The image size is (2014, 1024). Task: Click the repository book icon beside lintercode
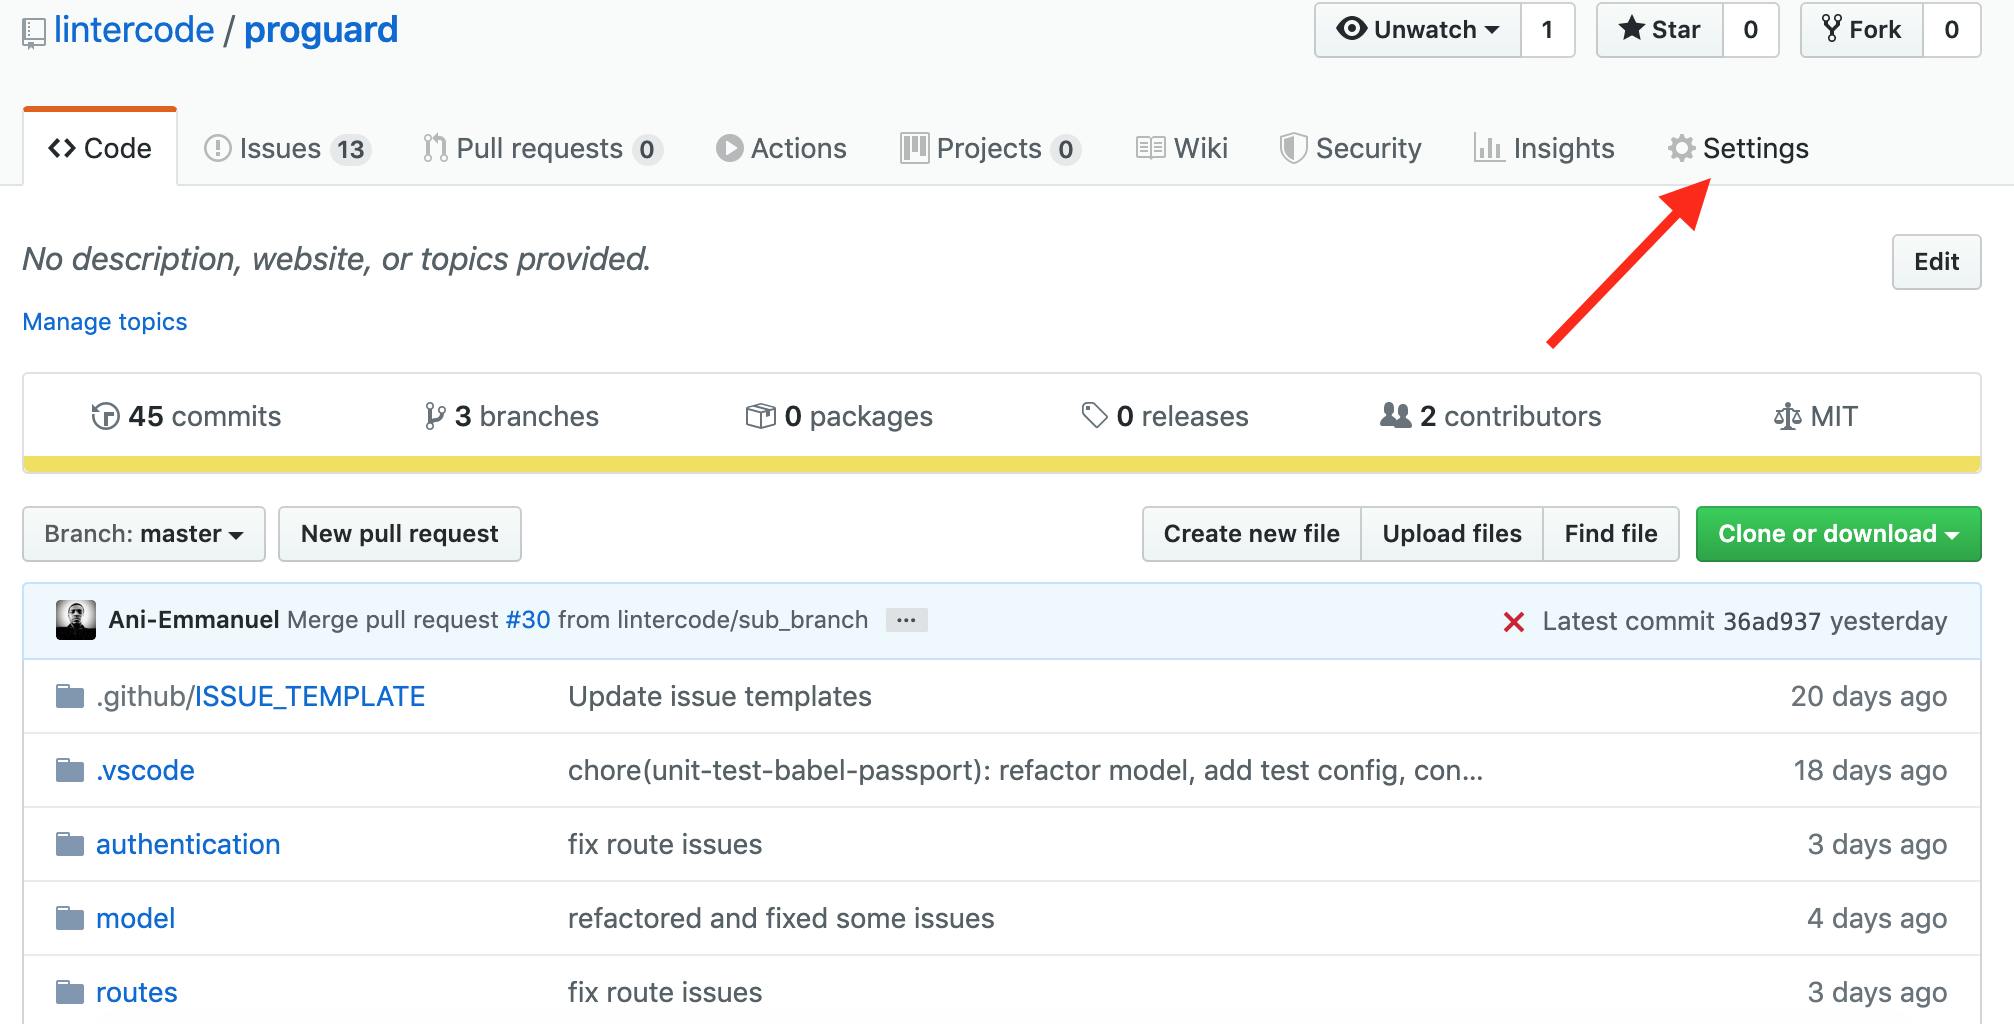tap(34, 30)
